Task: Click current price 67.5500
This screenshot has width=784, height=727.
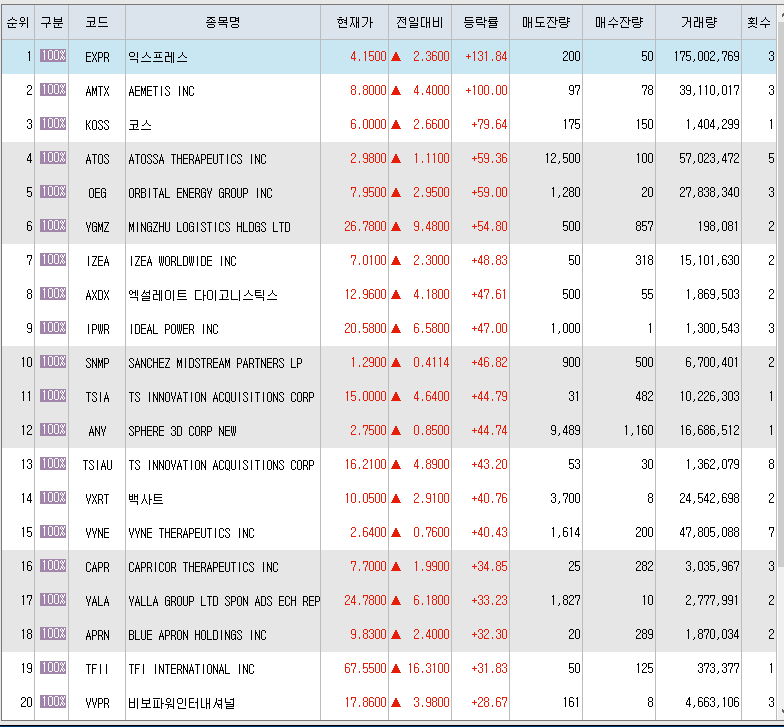Action: coord(365,668)
